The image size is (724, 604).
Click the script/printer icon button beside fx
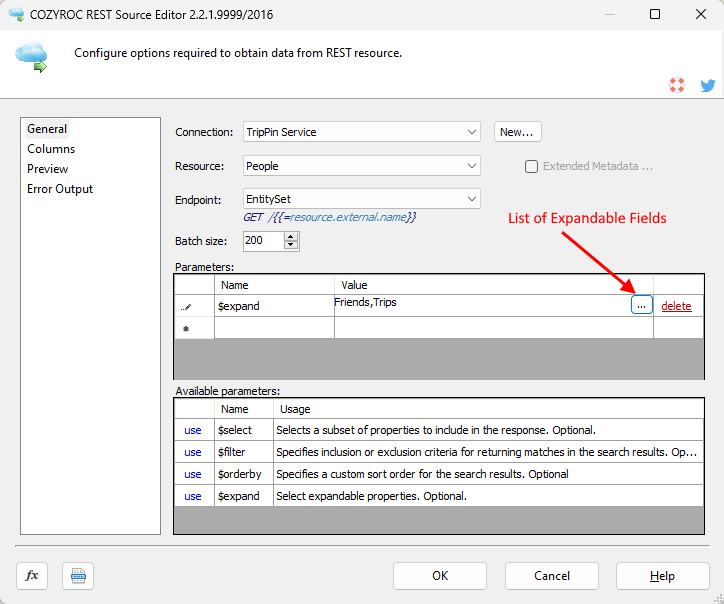pos(78,576)
